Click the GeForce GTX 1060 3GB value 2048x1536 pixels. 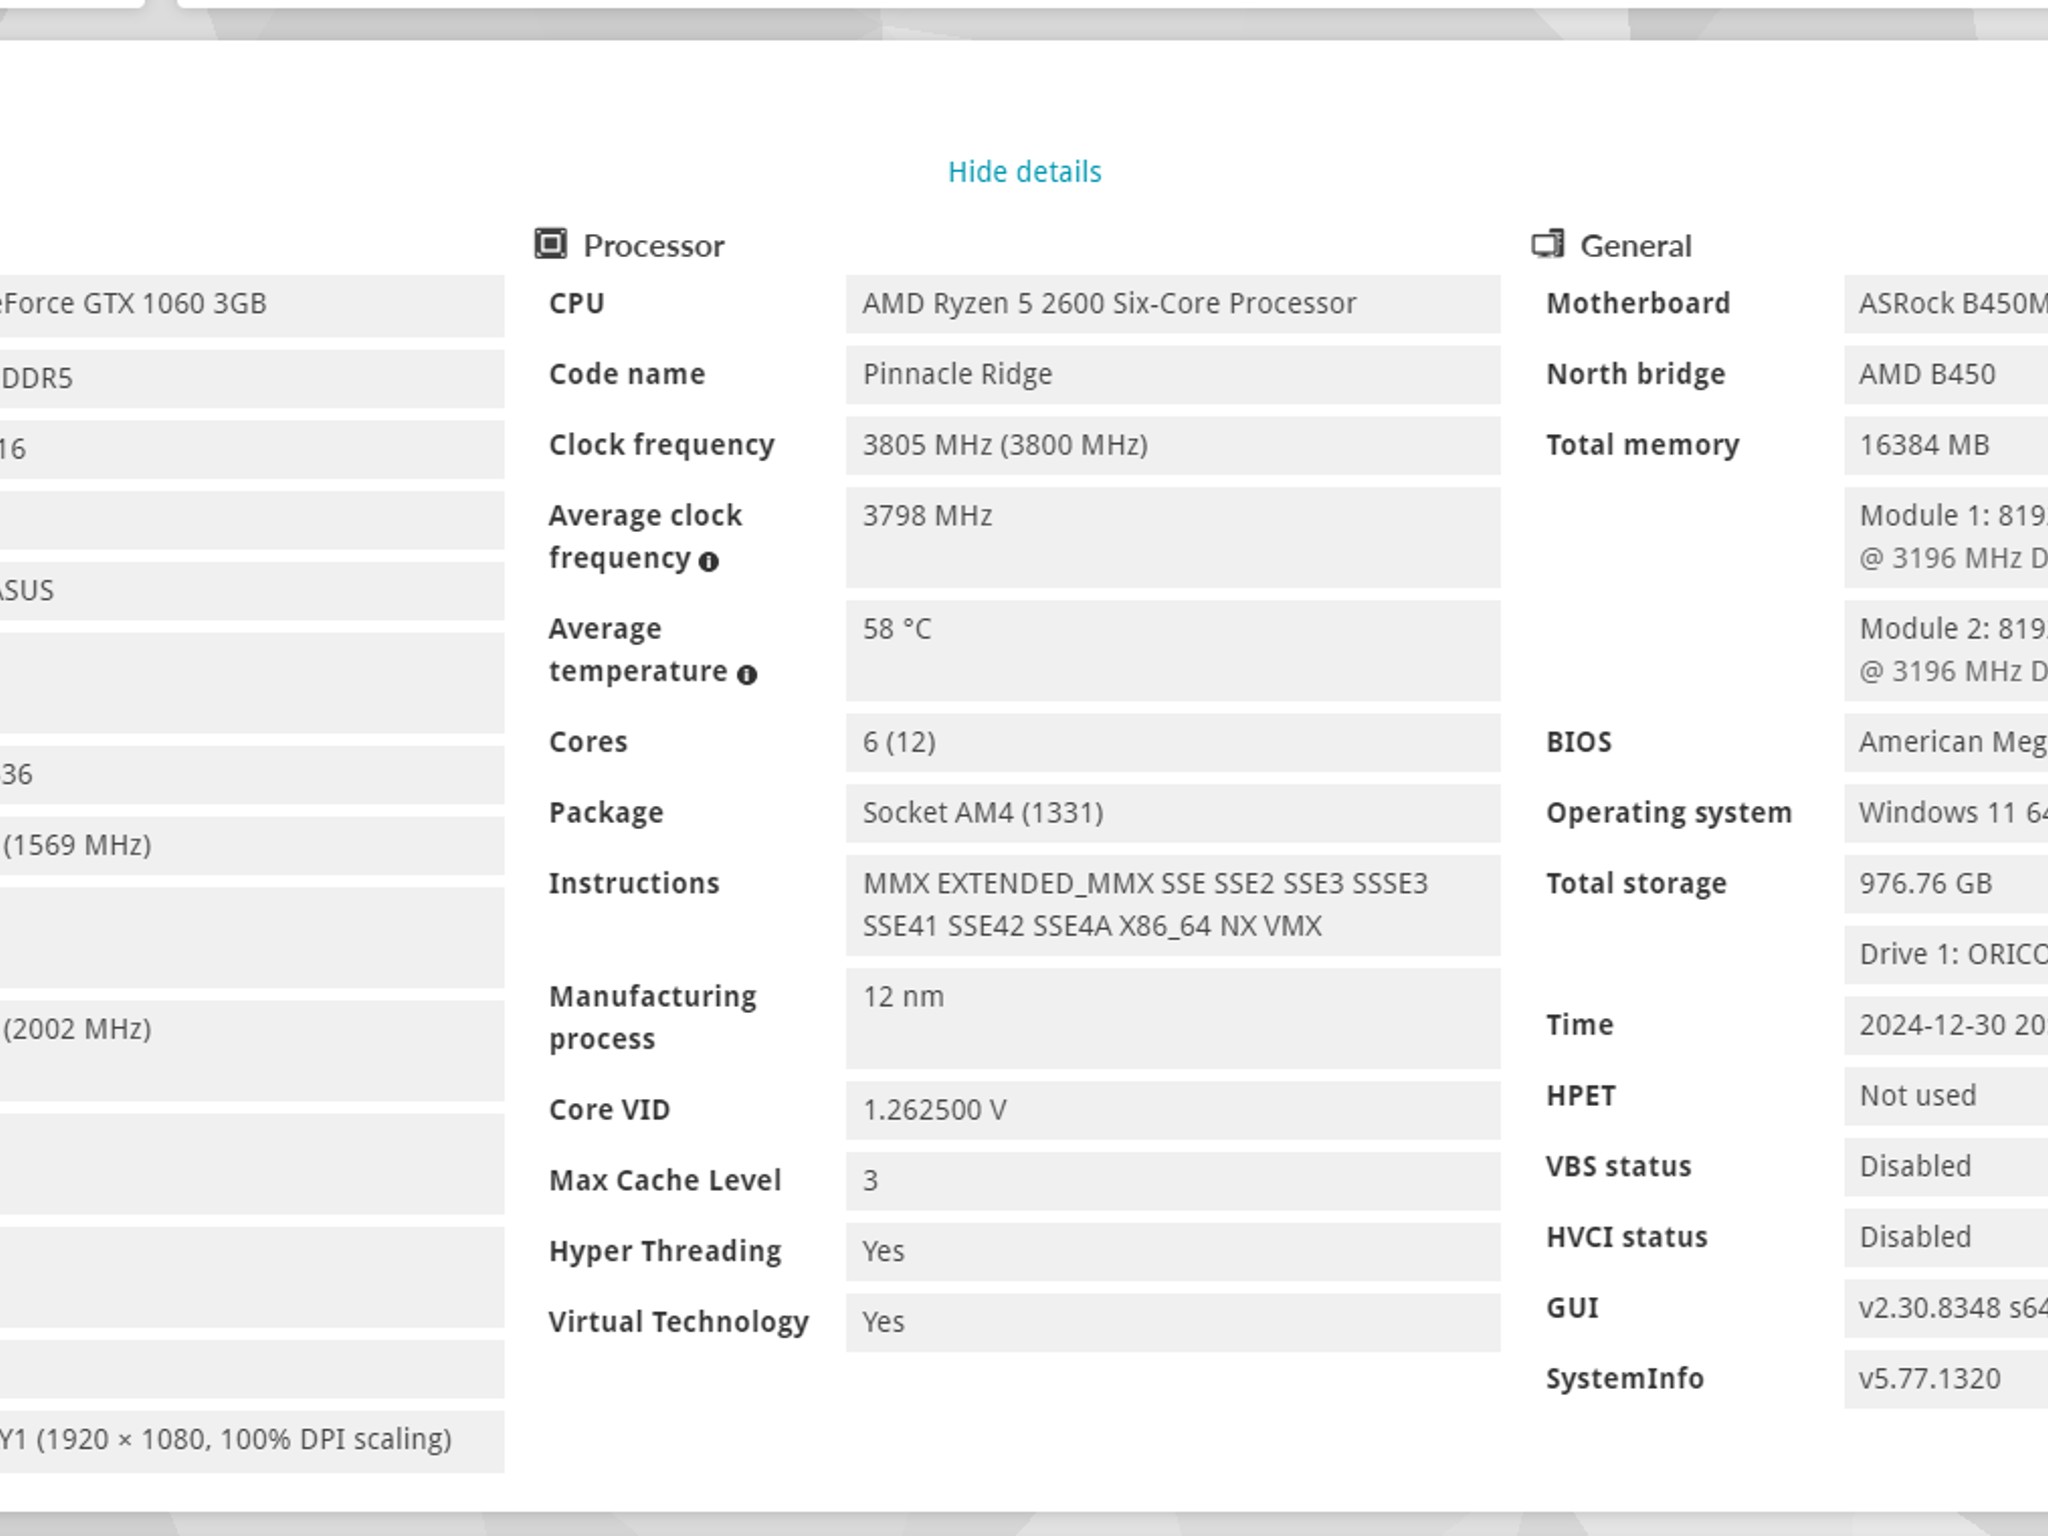[135, 304]
